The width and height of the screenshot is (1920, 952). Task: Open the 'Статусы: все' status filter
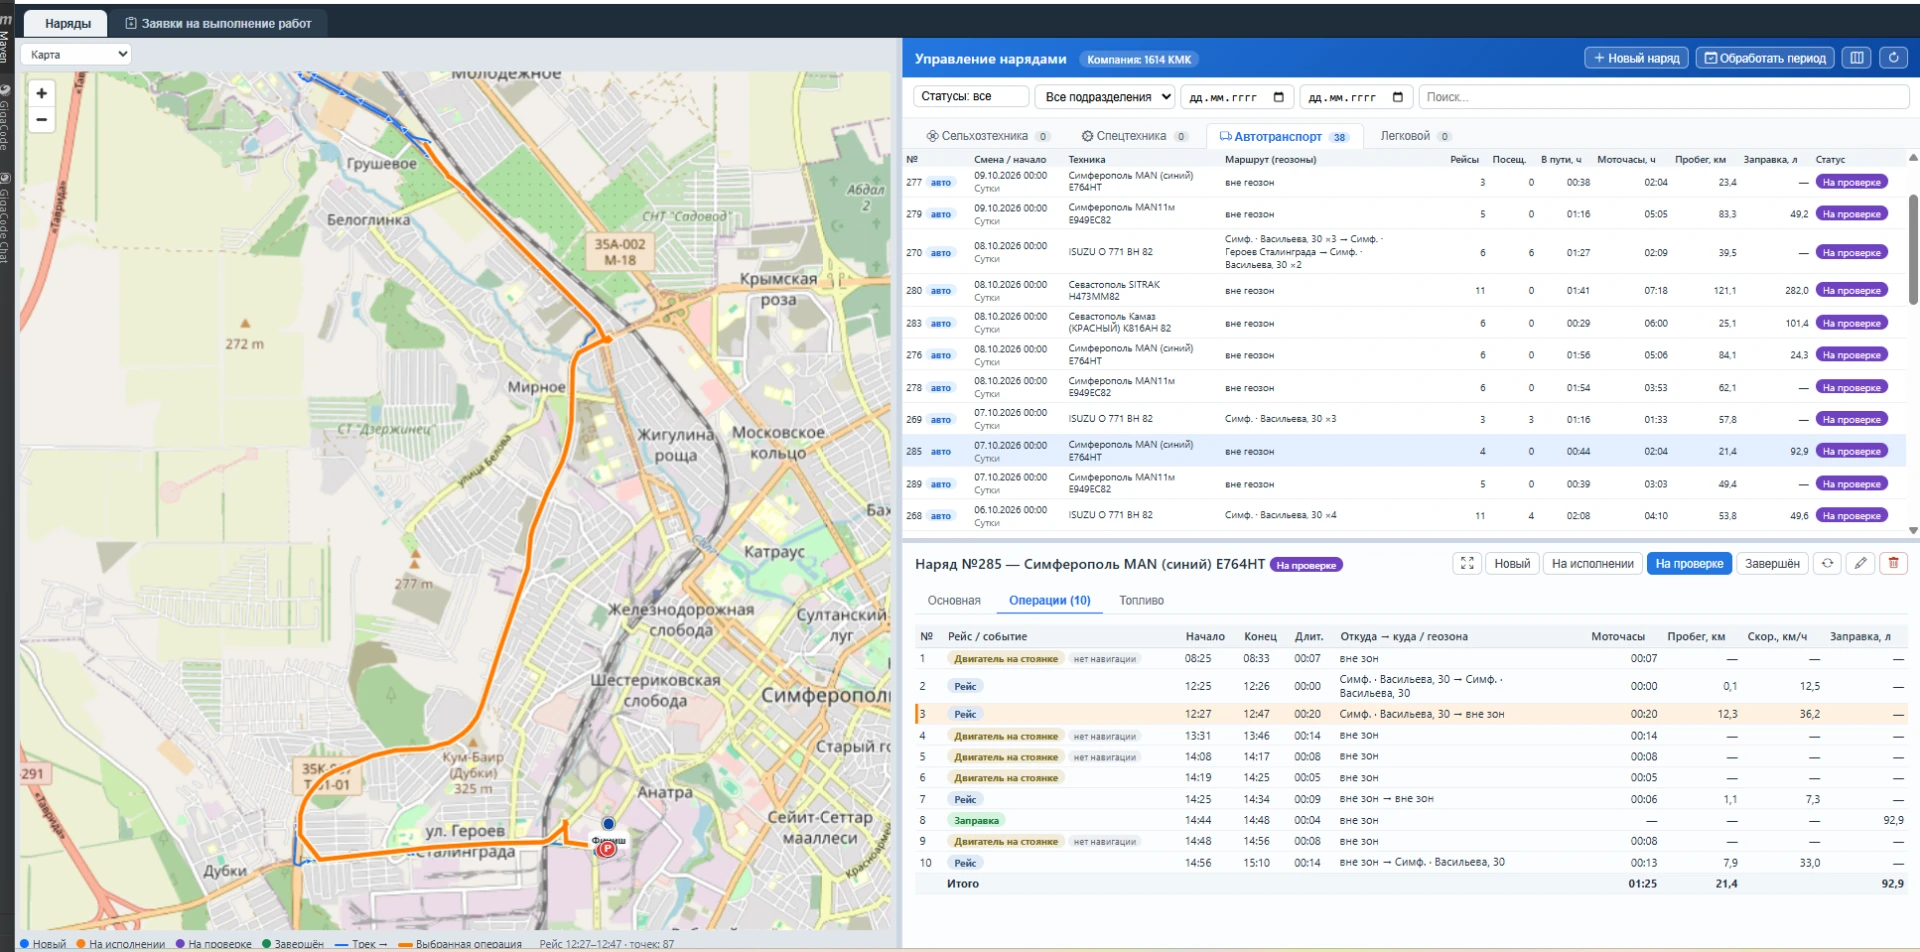[971, 97]
